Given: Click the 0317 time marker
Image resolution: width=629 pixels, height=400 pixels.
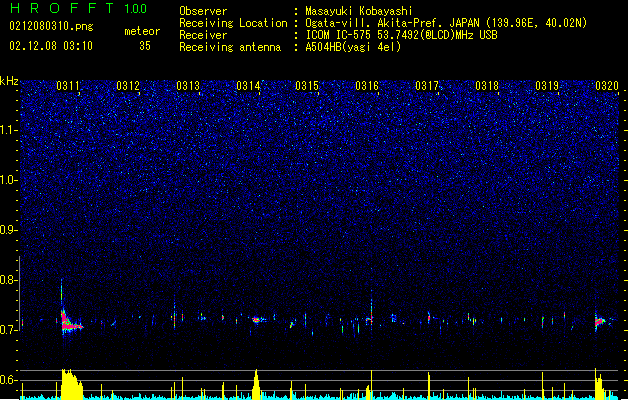Looking at the screenshot, I should coord(427,86).
